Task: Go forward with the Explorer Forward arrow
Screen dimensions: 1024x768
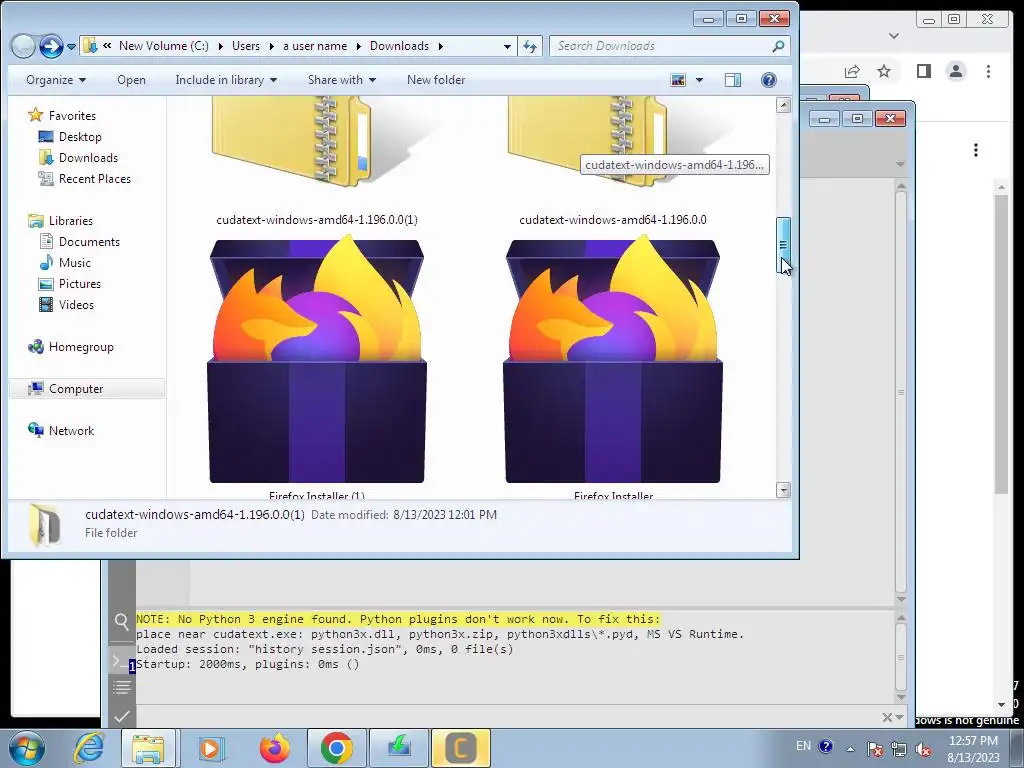Action: (51, 46)
